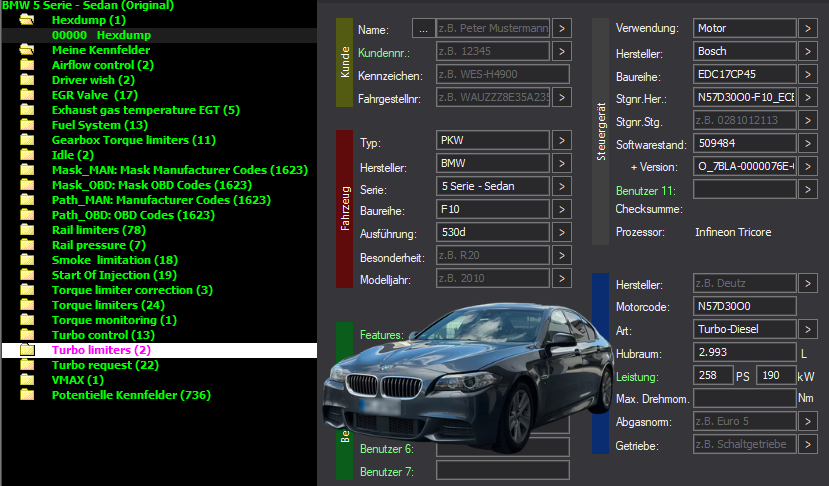
Task: Click the green Leistung label
Action: pos(637,377)
